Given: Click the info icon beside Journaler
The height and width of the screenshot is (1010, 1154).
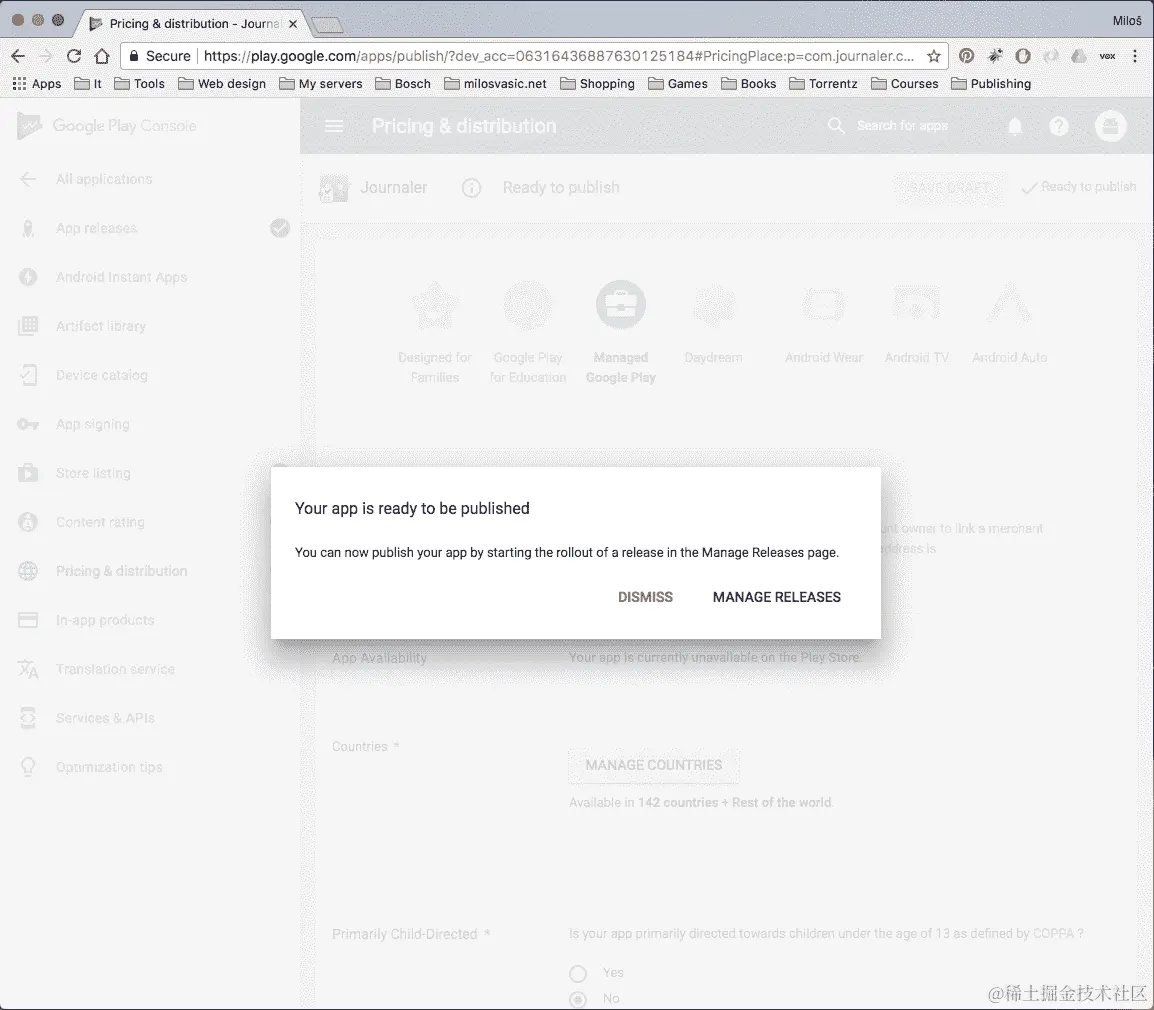Looking at the screenshot, I should [471, 188].
